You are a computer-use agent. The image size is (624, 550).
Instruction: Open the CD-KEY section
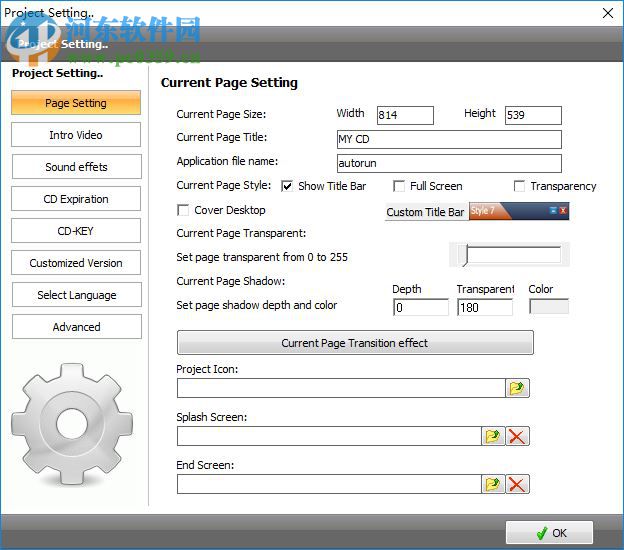(x=76, y=230)
